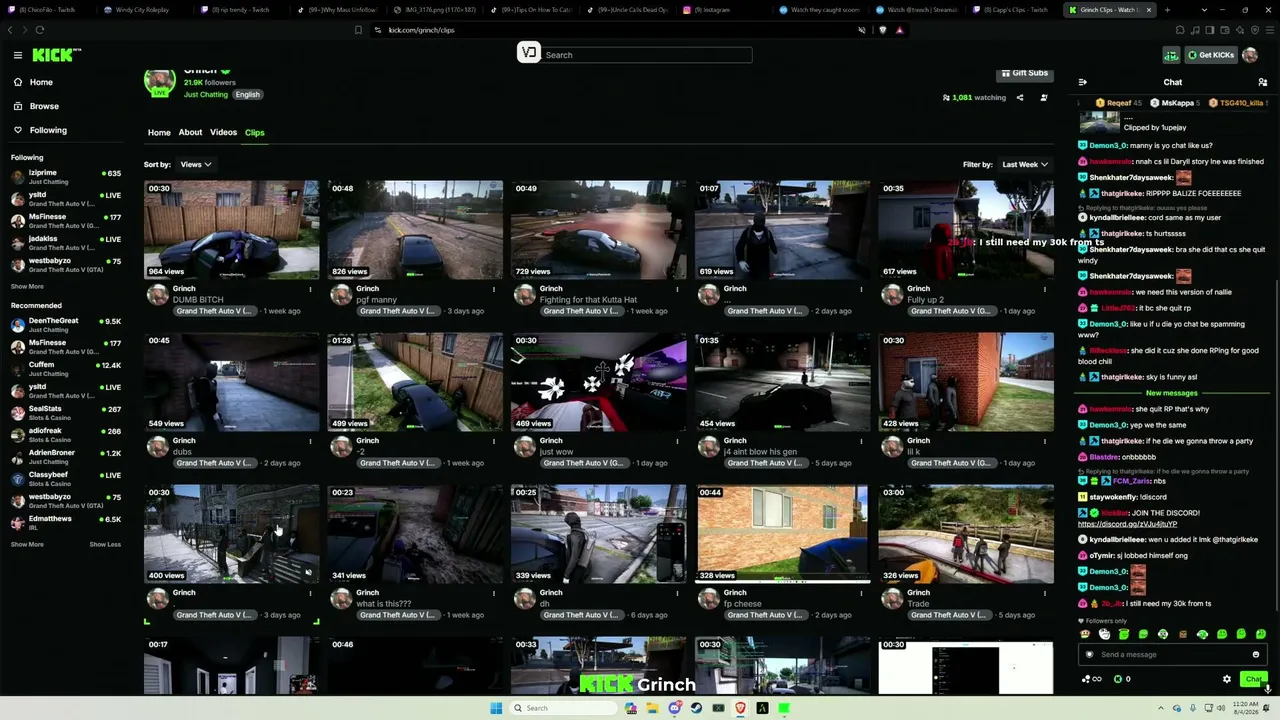Click the browser bookmark icon
Image resolution: width=1280 pixels, height=720 pixels.
coord(358,30)
